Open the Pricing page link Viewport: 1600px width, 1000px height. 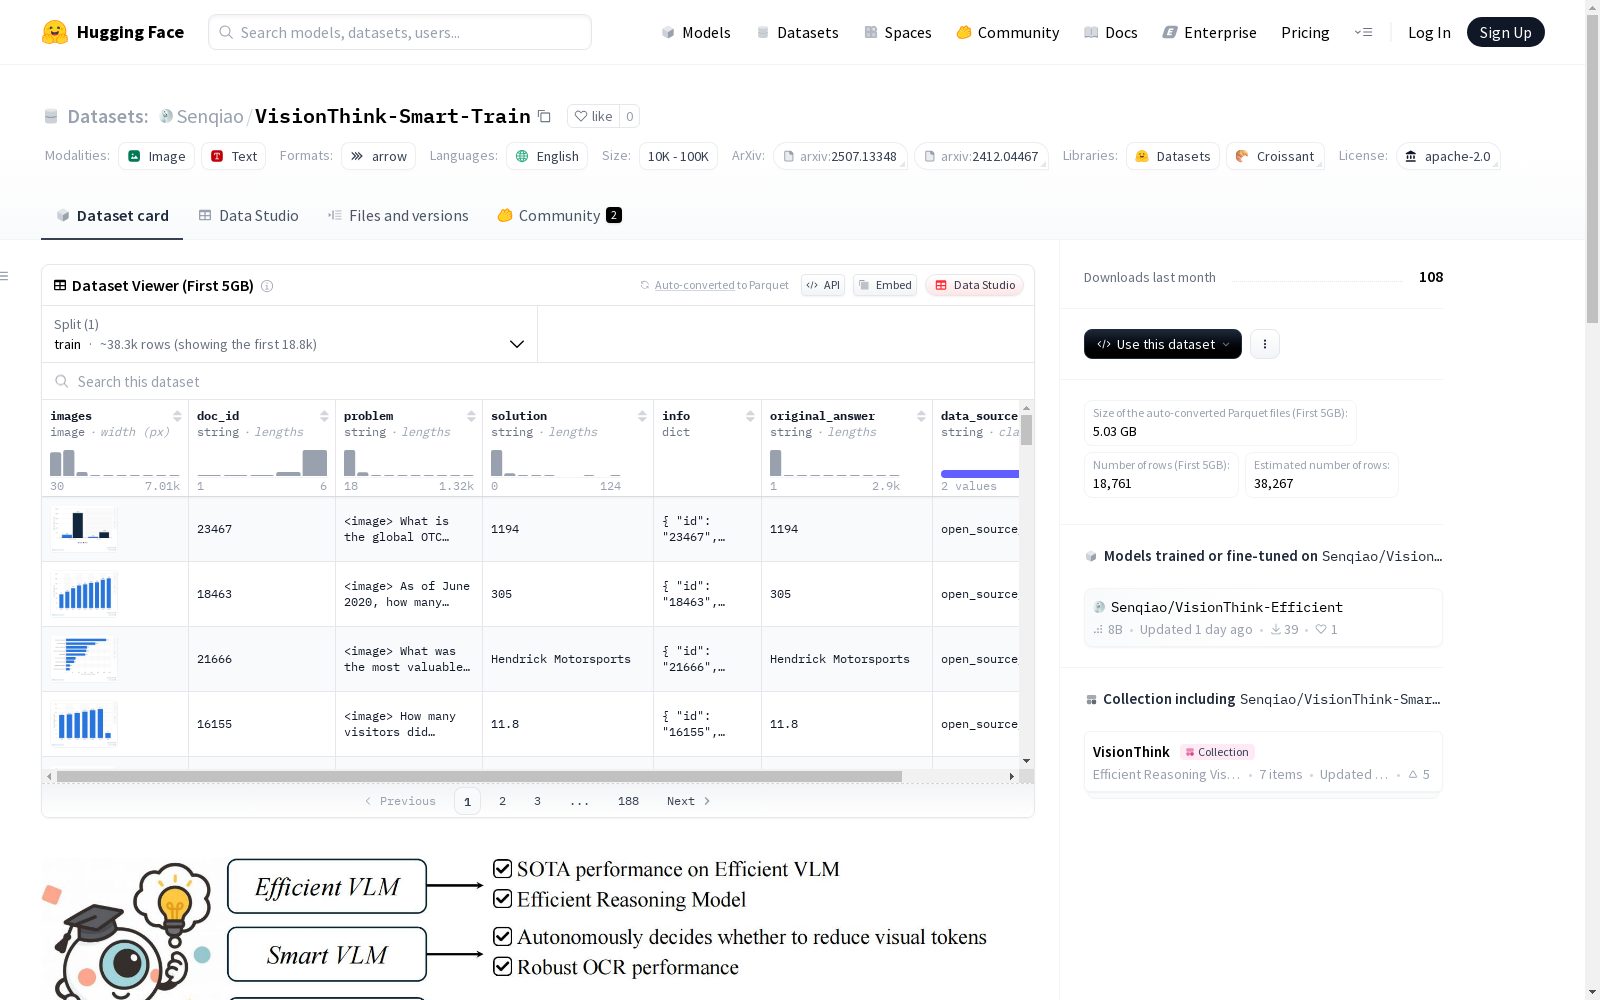[x=1305, y=32]
